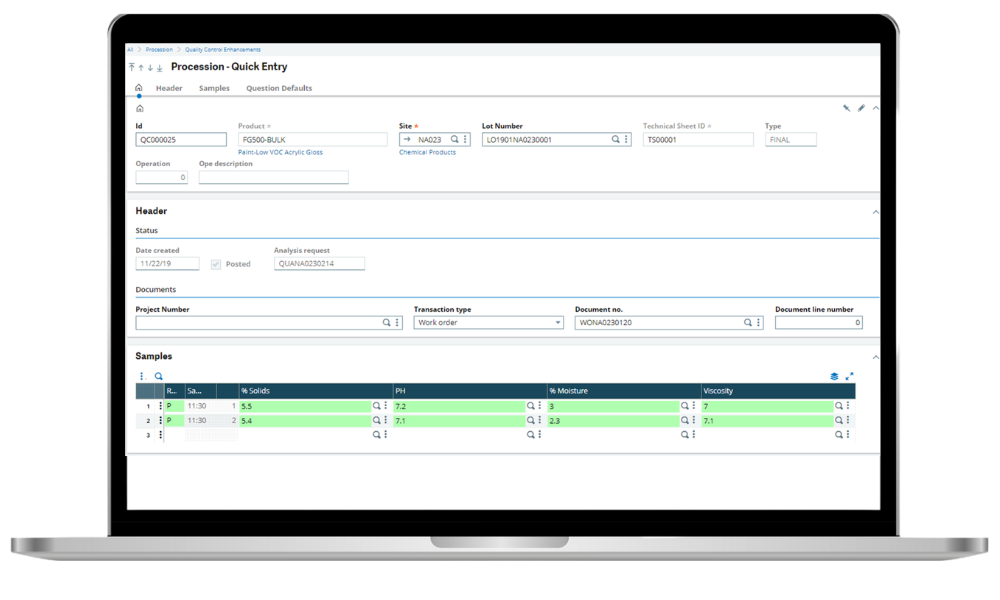Screen dimensions: 1000x600
Task: Switch to the Header tab
Action: click(169, 88)
